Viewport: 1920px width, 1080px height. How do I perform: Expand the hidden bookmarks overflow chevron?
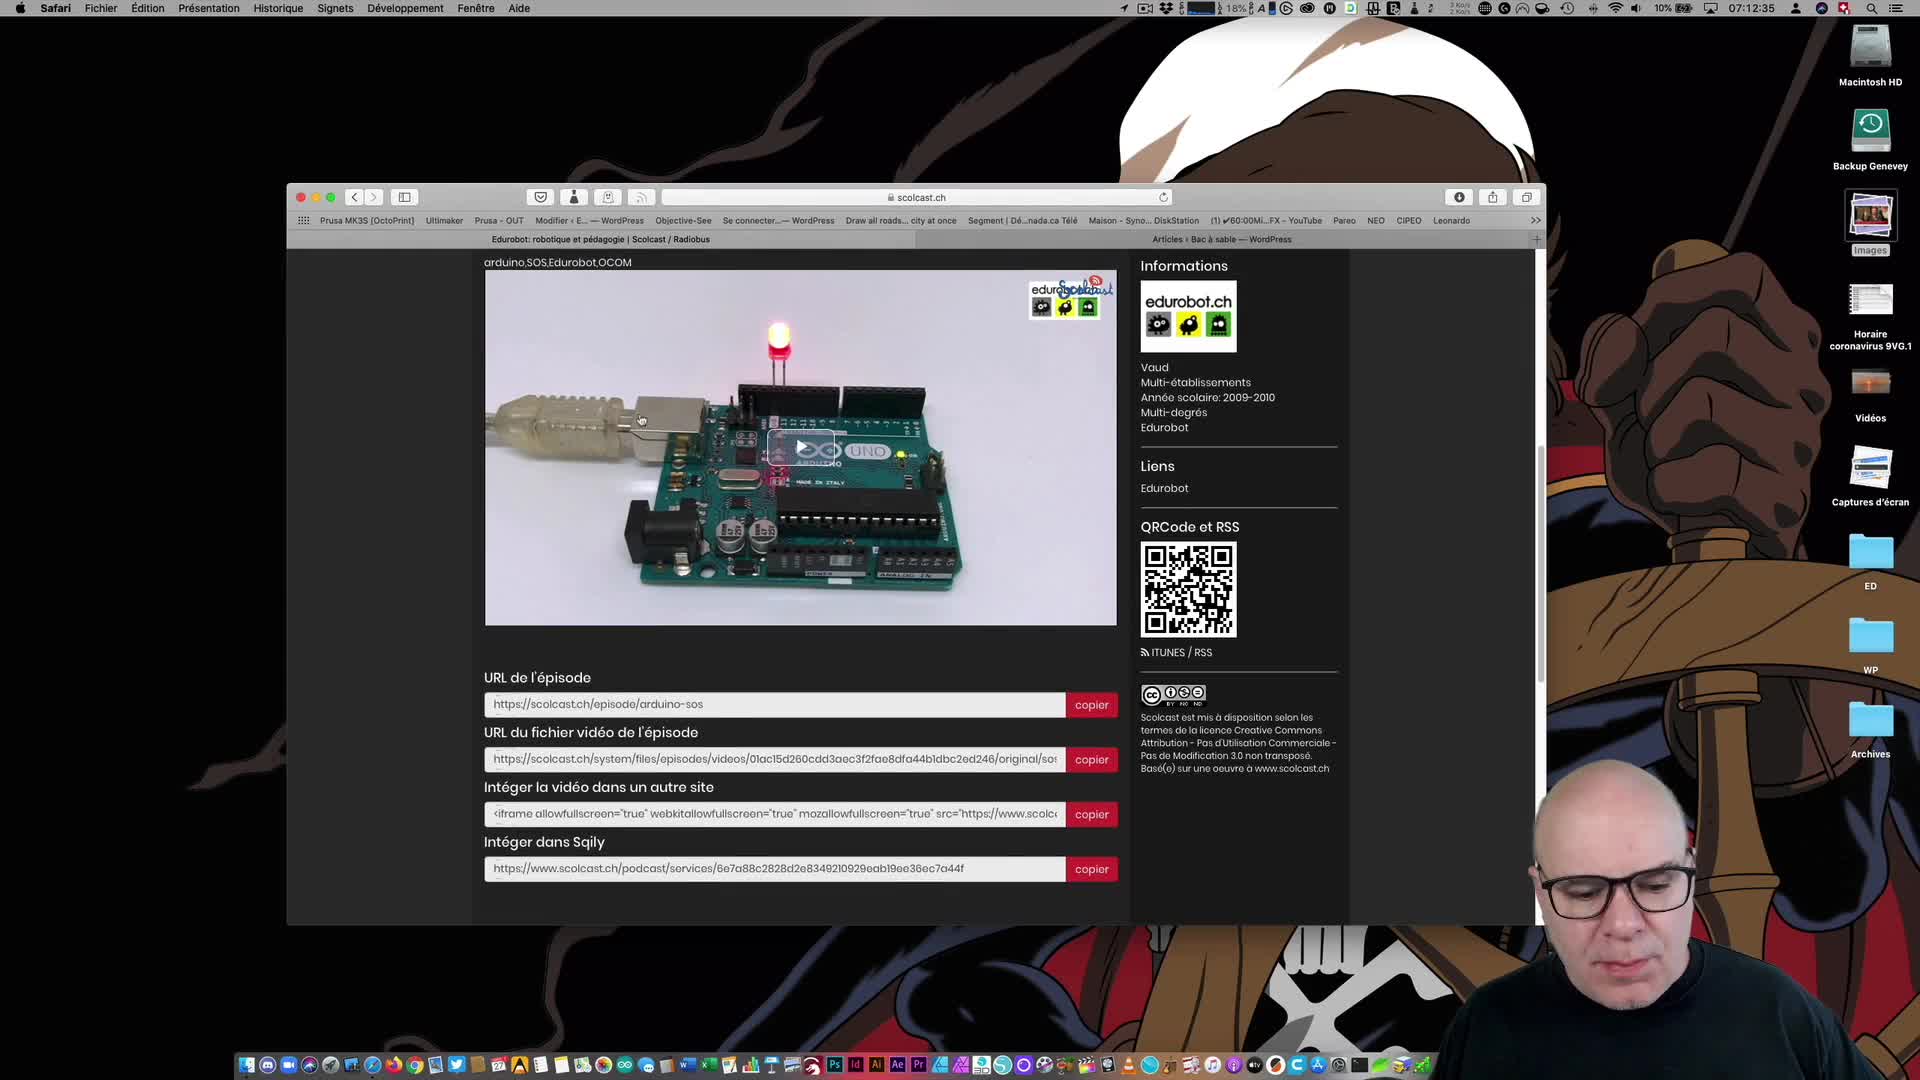pos(1535,221)
